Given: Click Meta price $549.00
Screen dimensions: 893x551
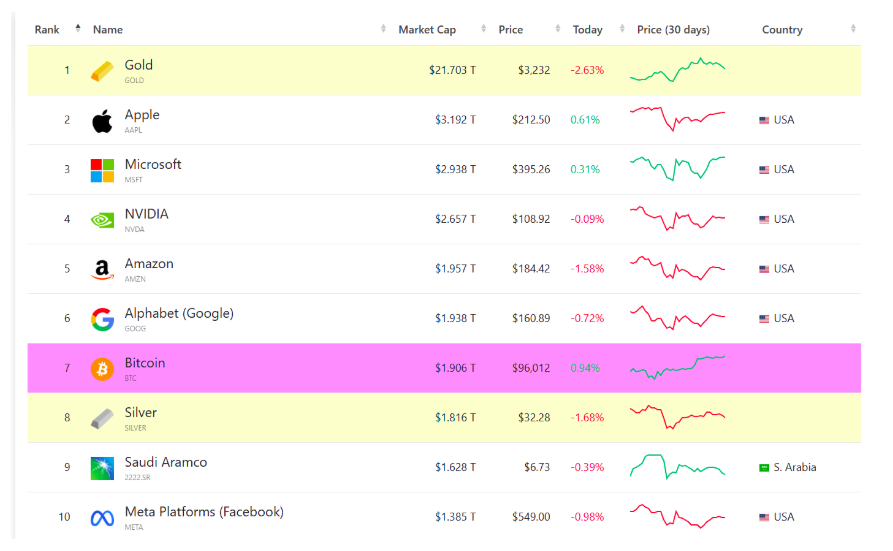Looking at the screenshot, I should coord(531,517).
